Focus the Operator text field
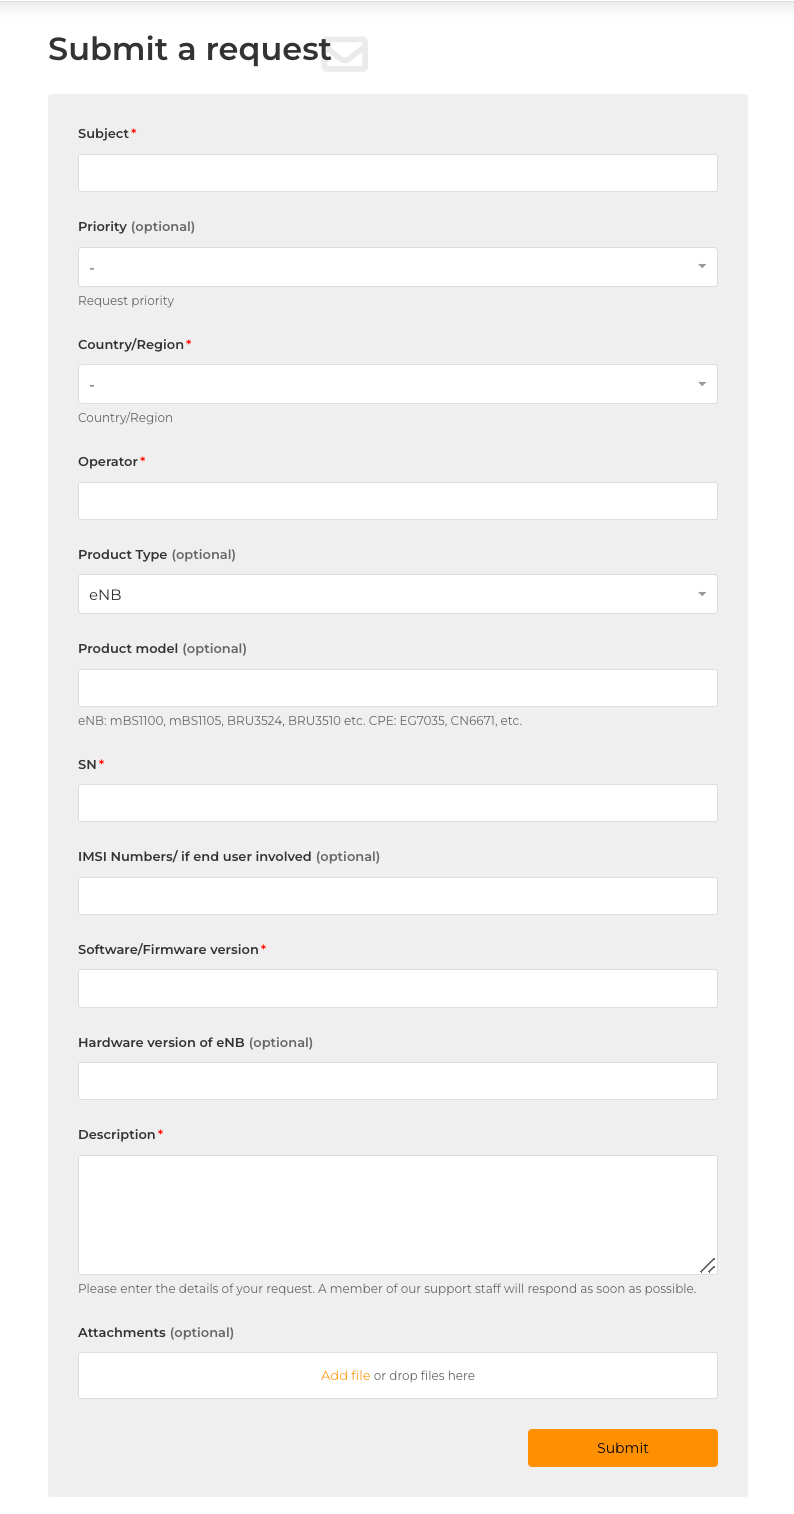This screenshot has width=794, height=1514. point(398,501)
